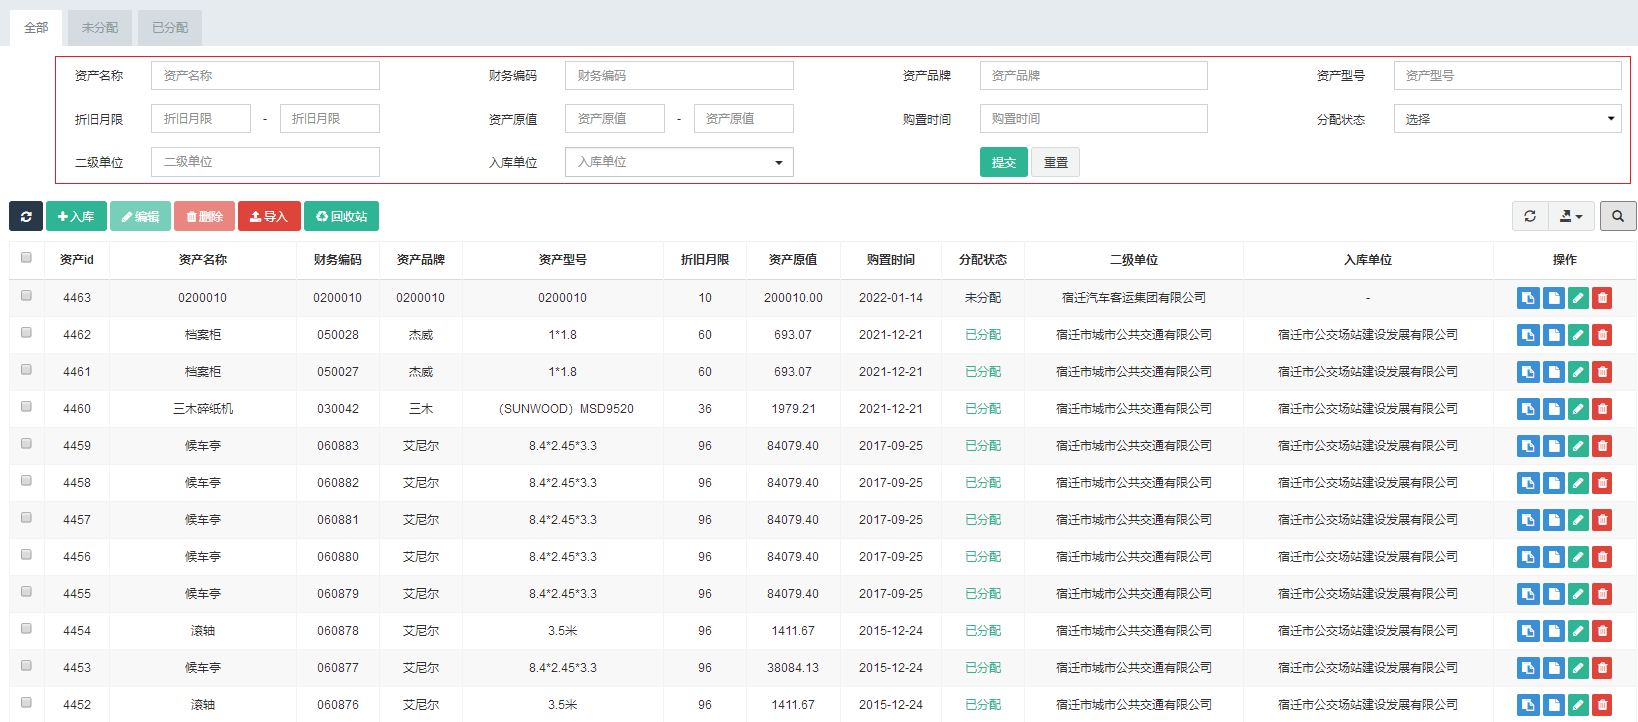Image resolution: width=1638 pixels, height=722 pixels.
Task: Click the red delete icon for asset 4463
Action: 1602,298
